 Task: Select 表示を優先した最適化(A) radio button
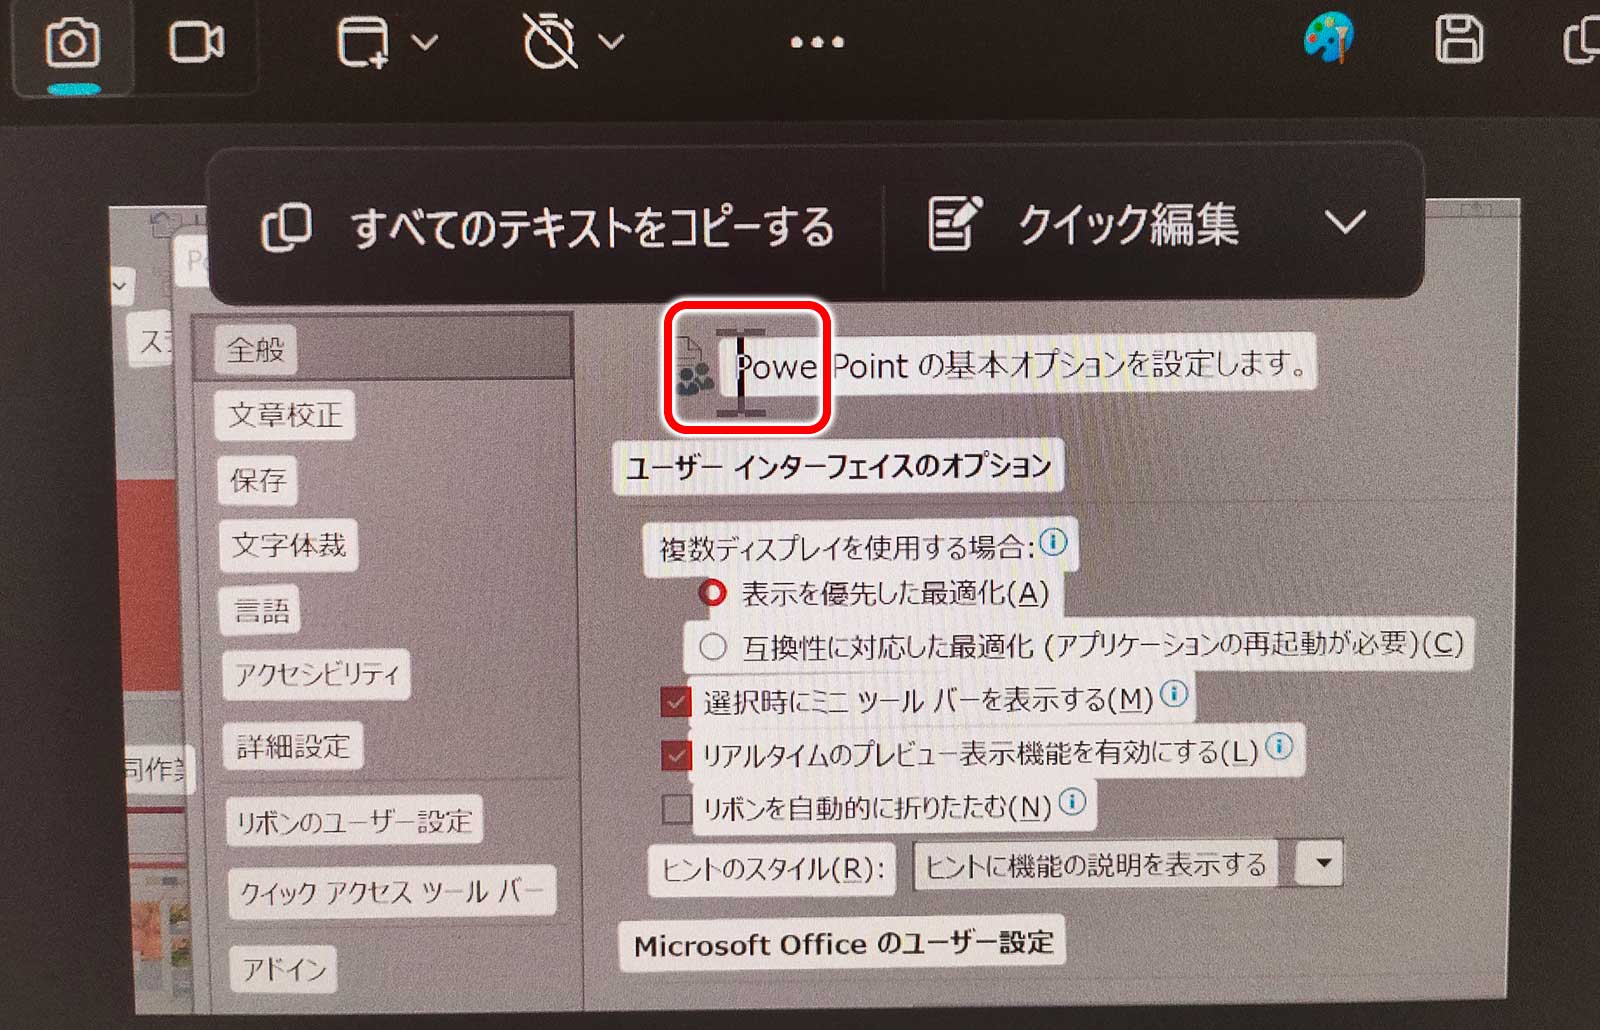712,593
